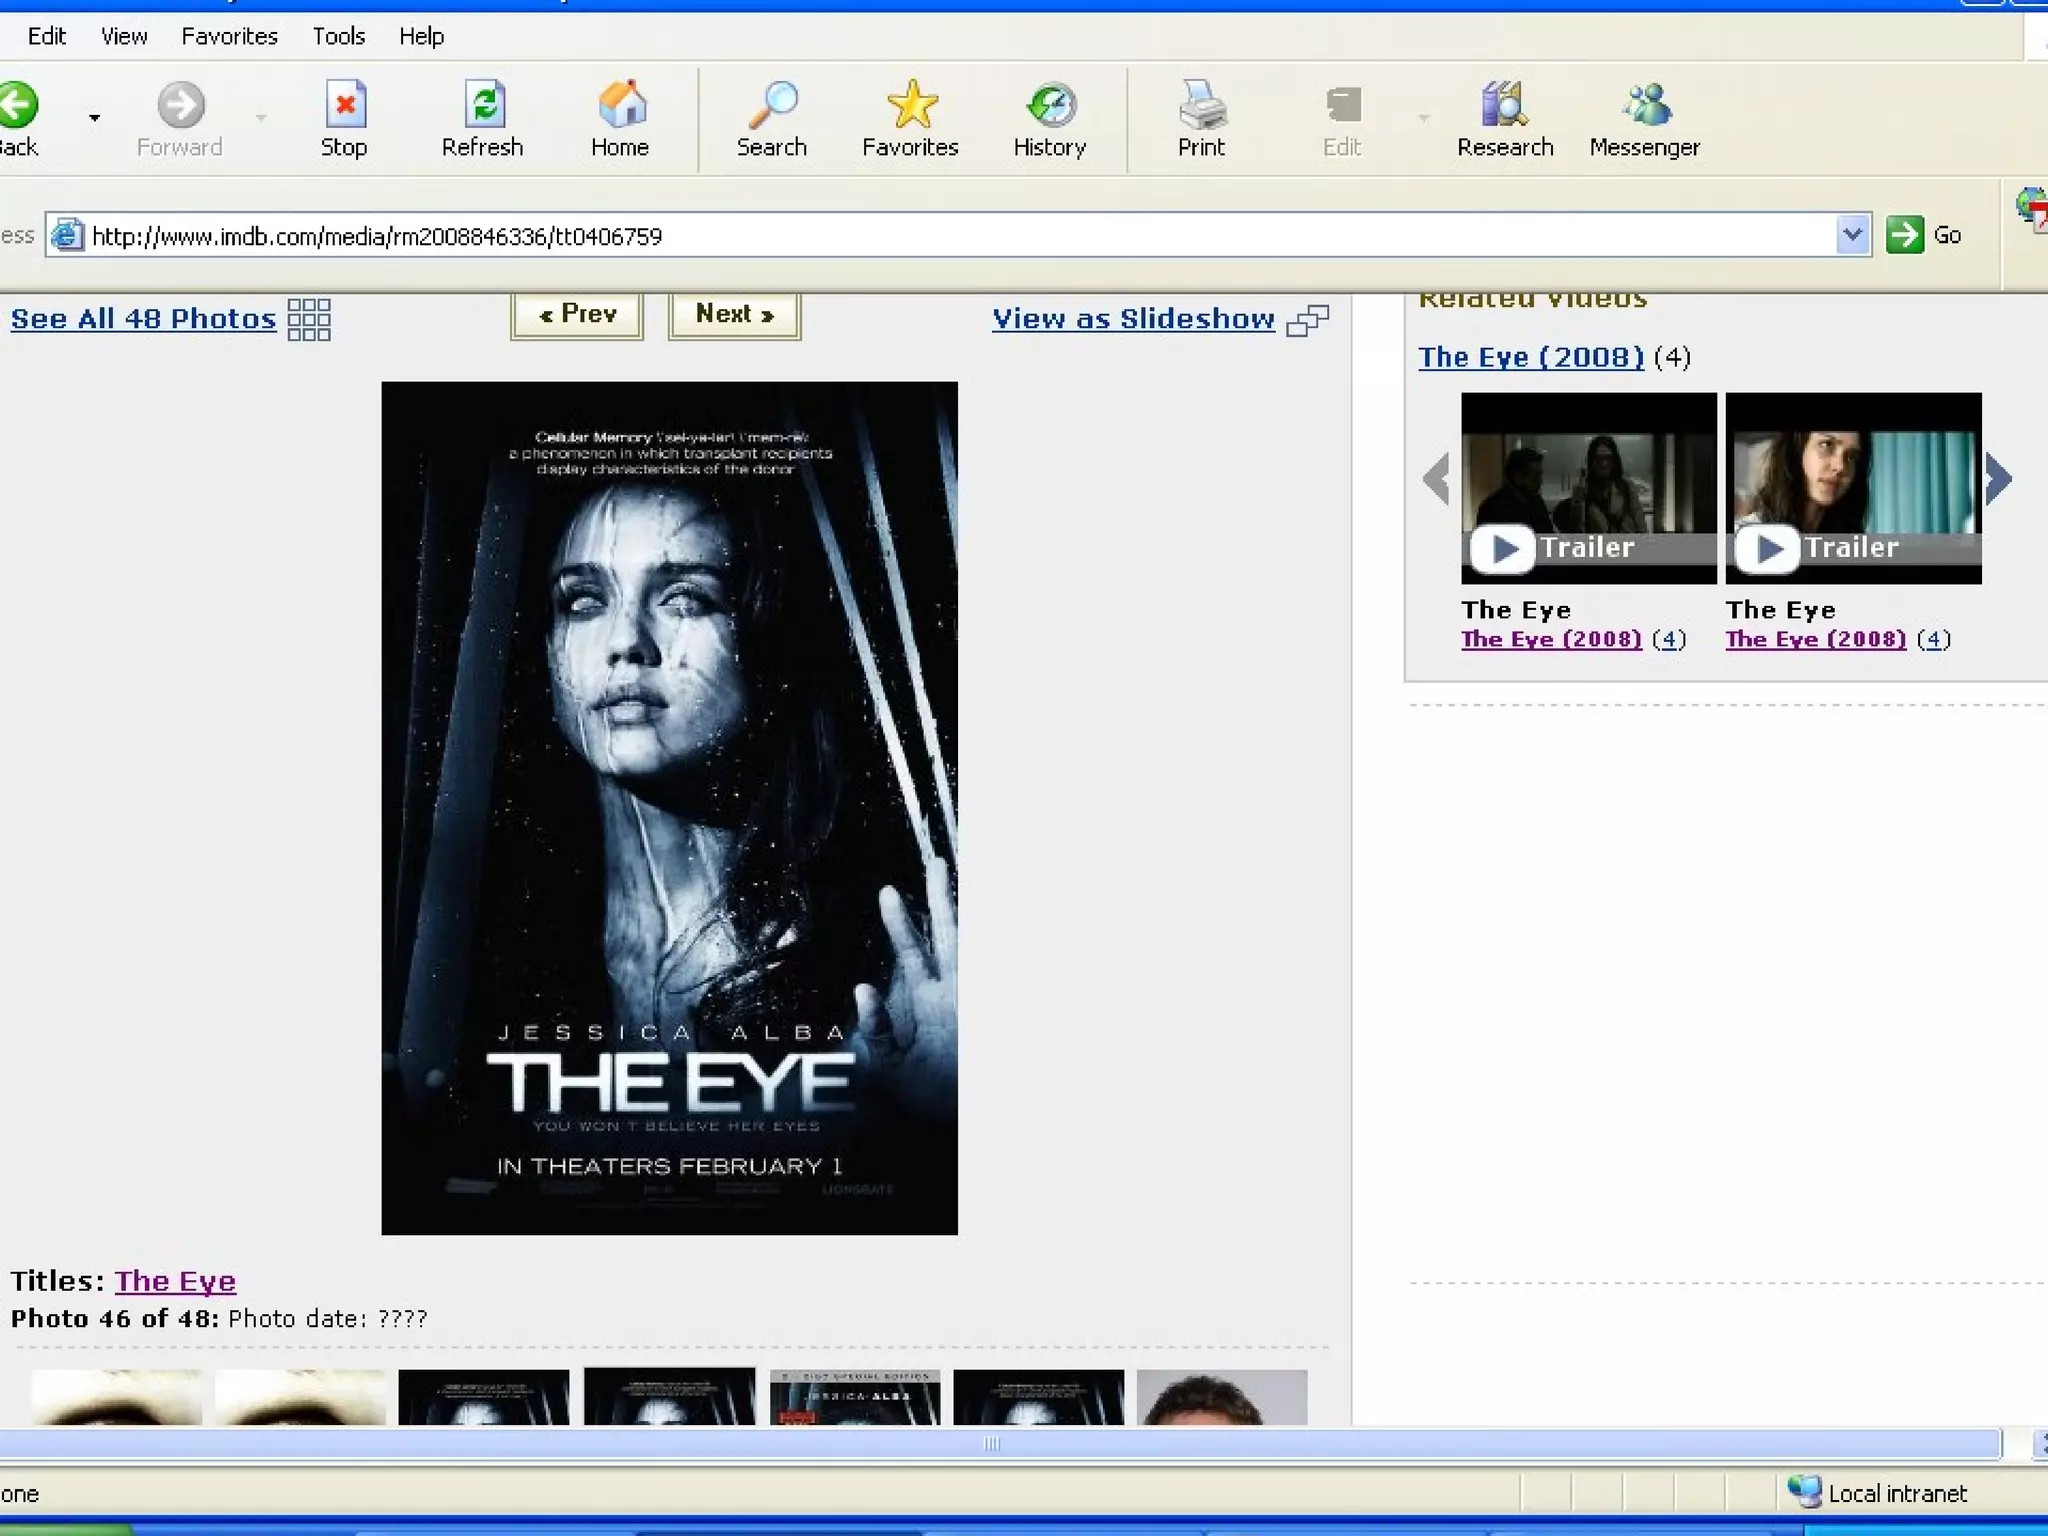Click the Refresh page icon
The image size is (2048, 1536).
pos(483,106)
